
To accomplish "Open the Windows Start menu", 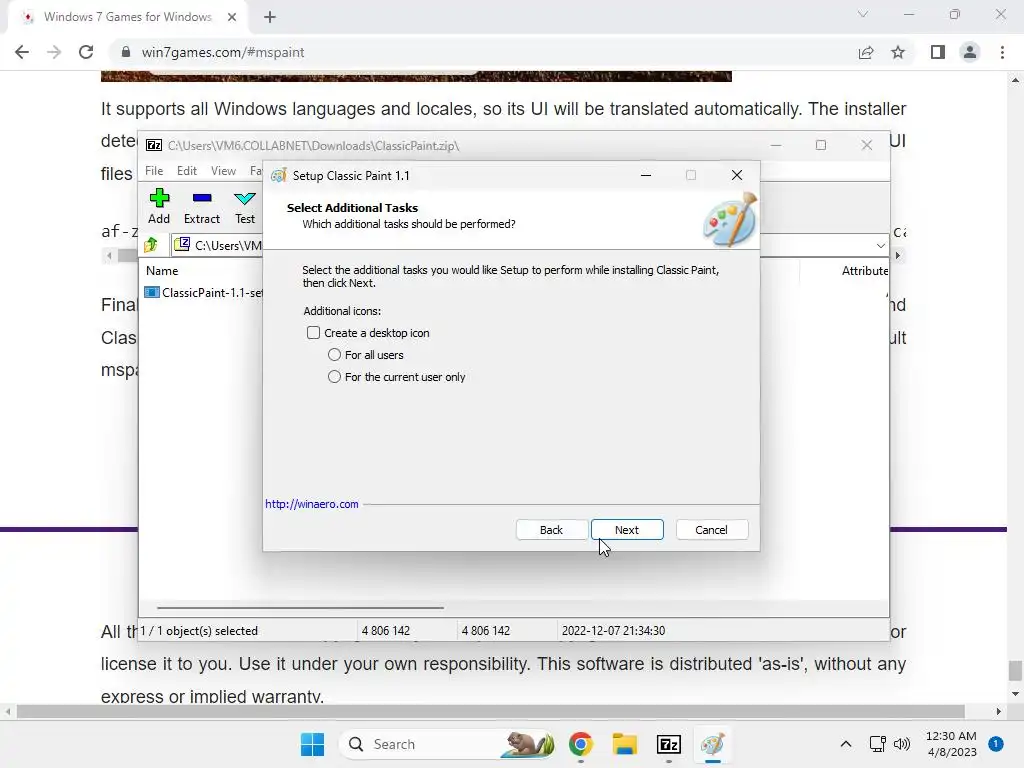I will (312, 744).
